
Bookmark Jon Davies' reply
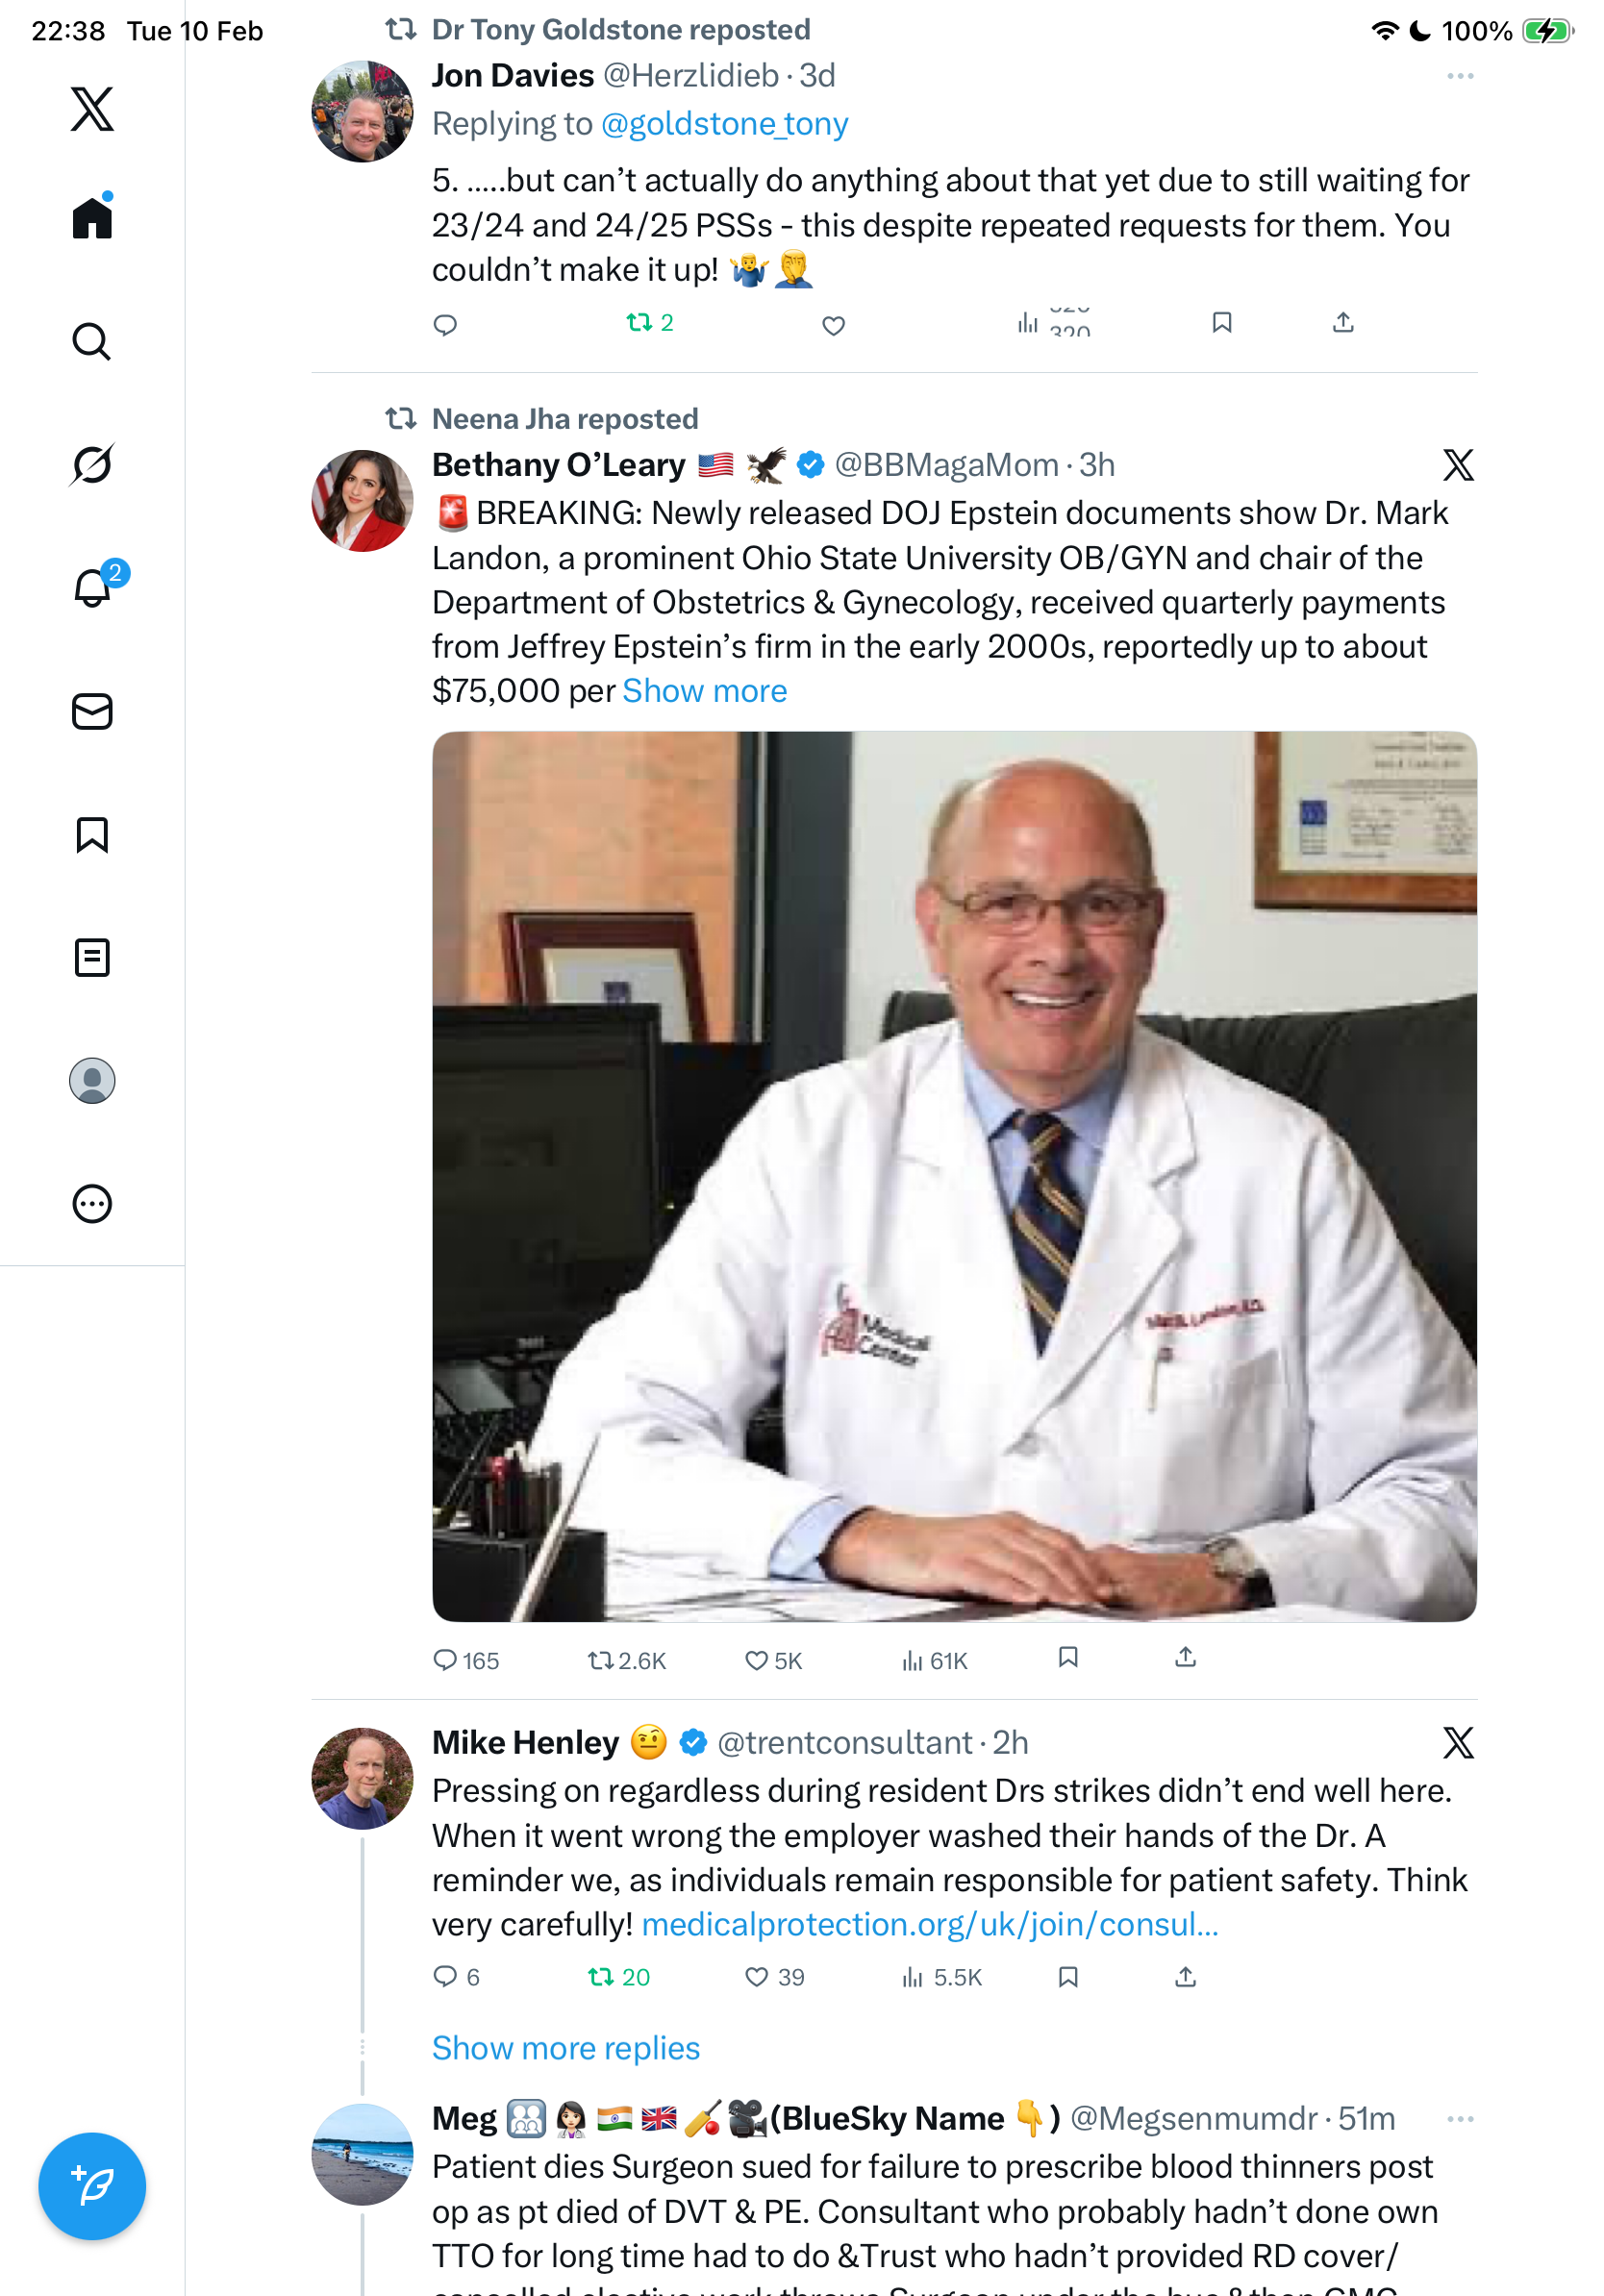tap(1221, 322)
